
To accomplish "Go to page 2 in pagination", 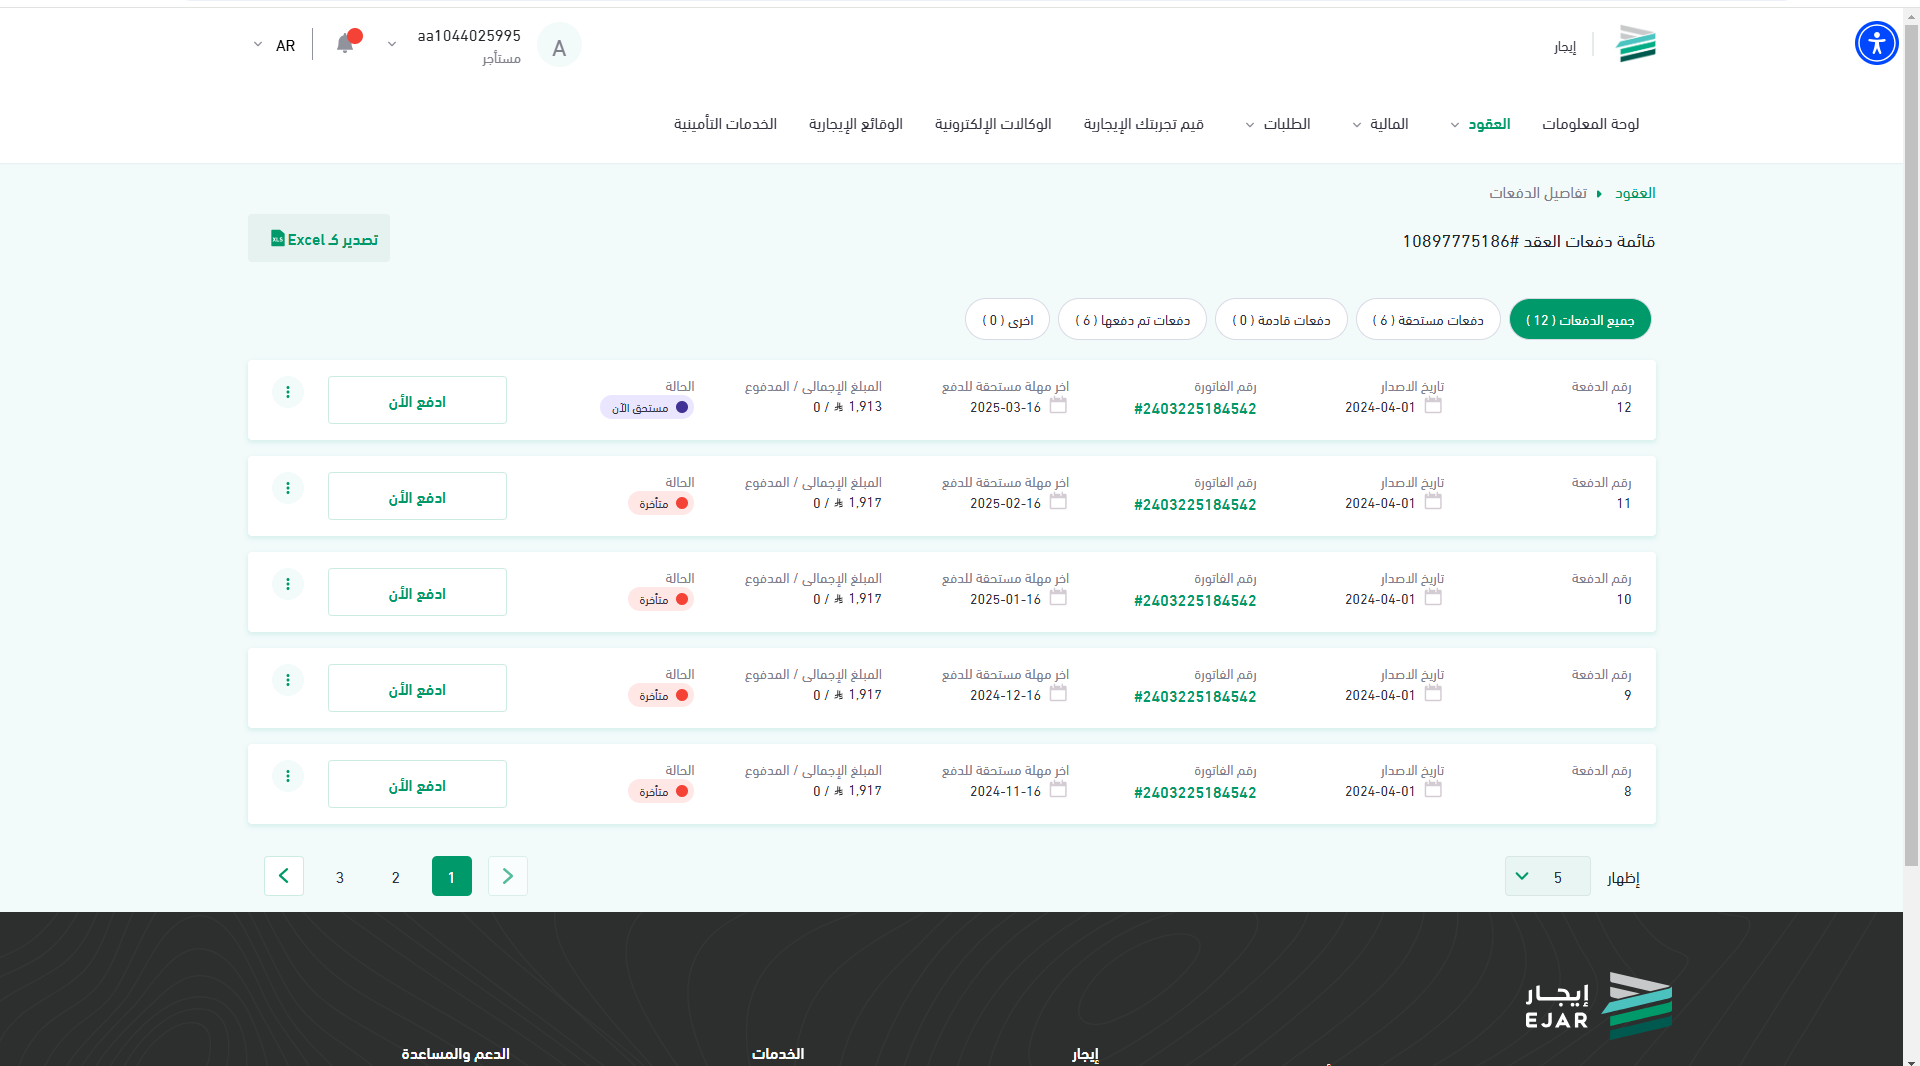I will coord(396,877).
